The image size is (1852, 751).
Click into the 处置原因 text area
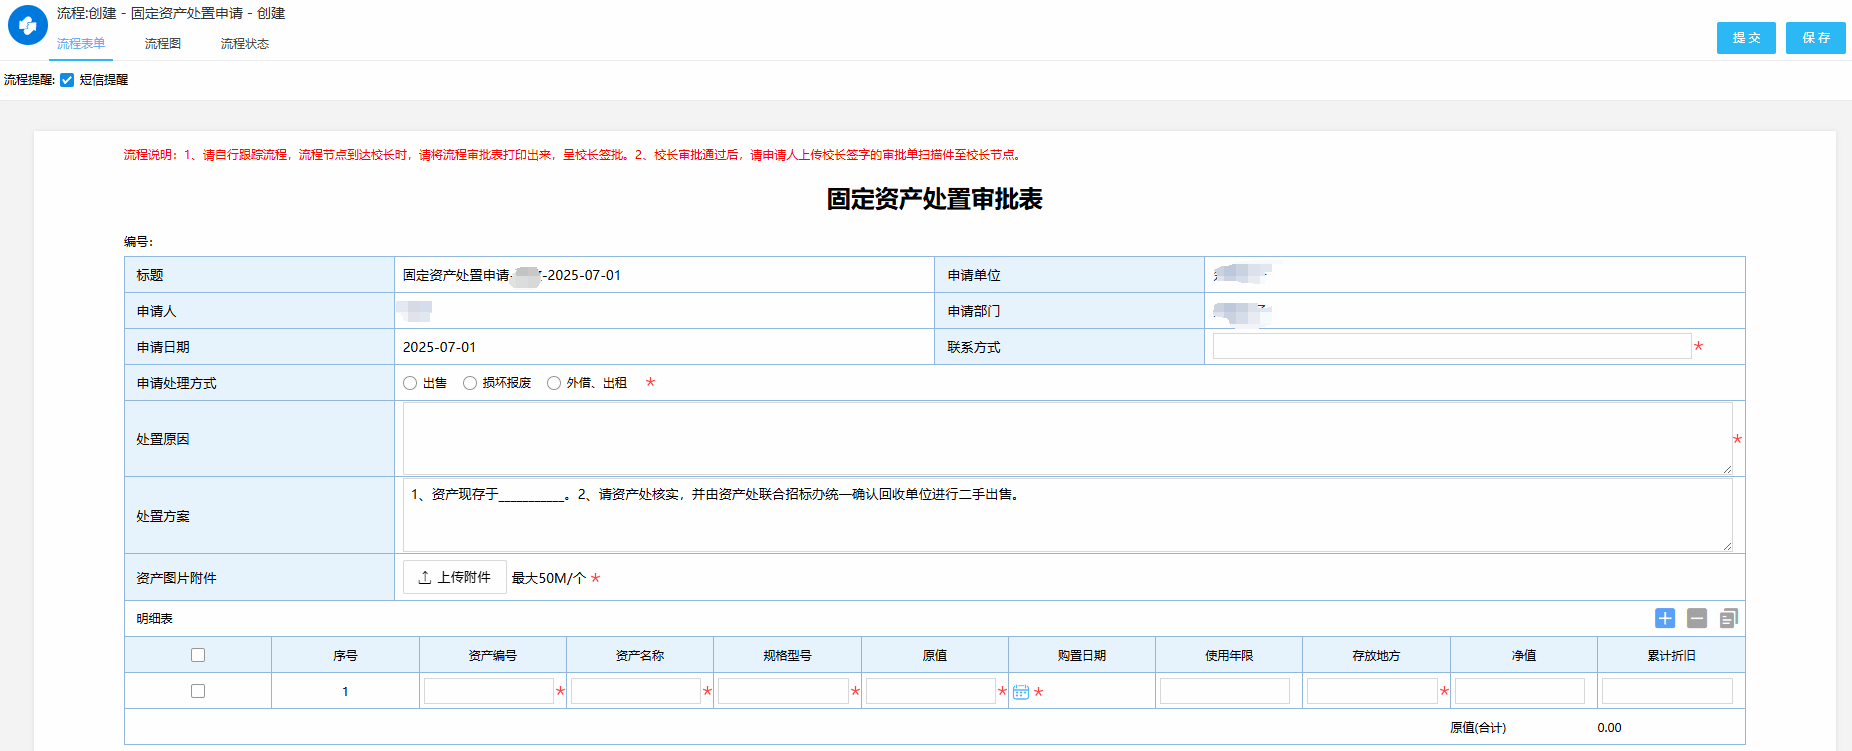point(1067,438)
